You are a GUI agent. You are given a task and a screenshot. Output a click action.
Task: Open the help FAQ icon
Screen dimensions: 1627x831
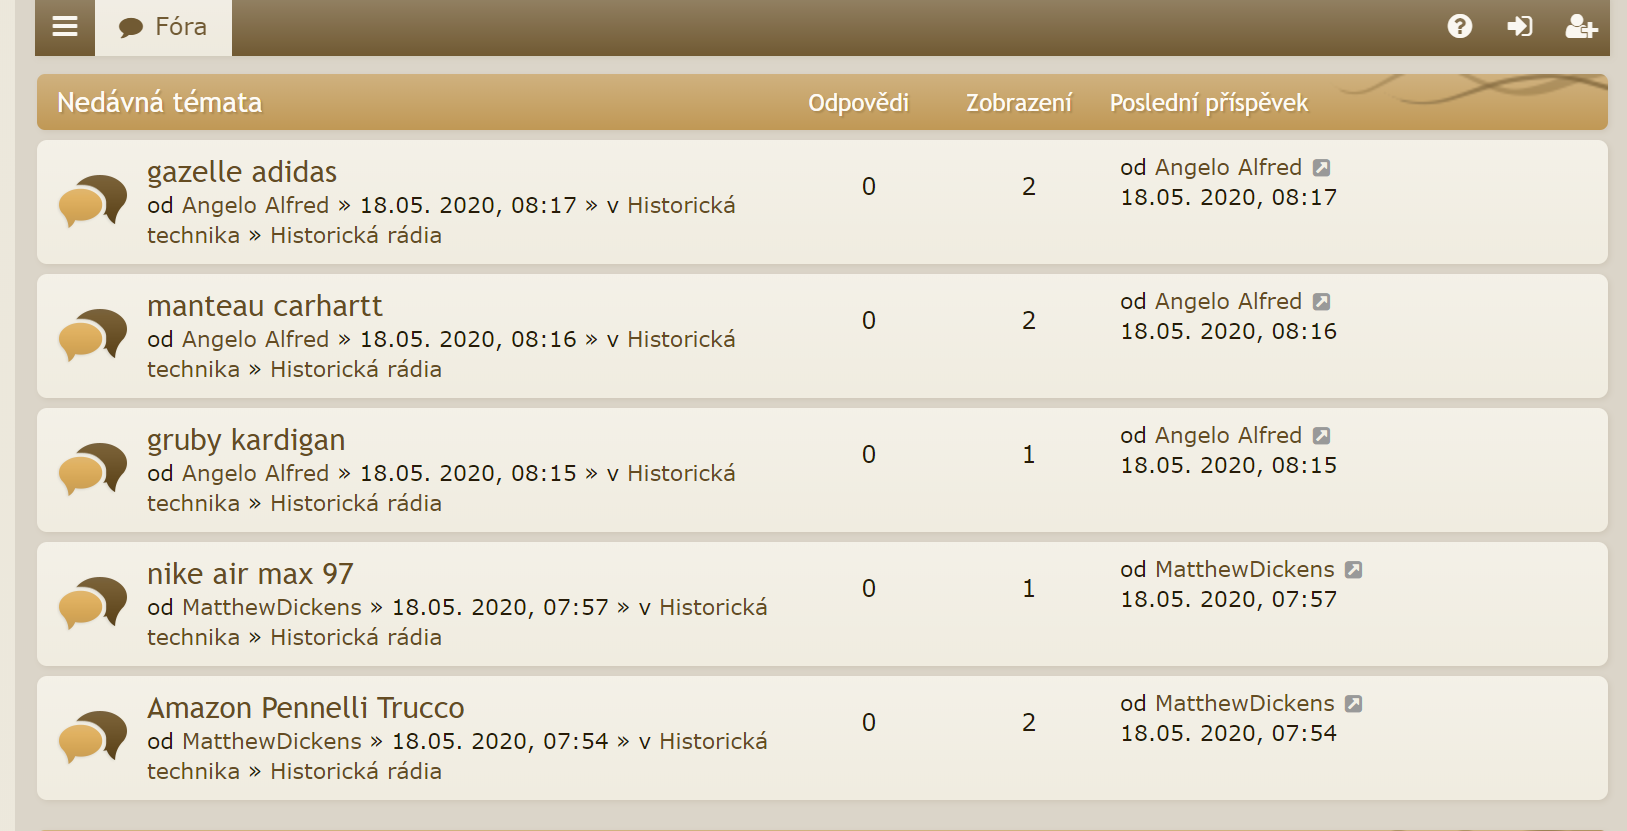1459,27
